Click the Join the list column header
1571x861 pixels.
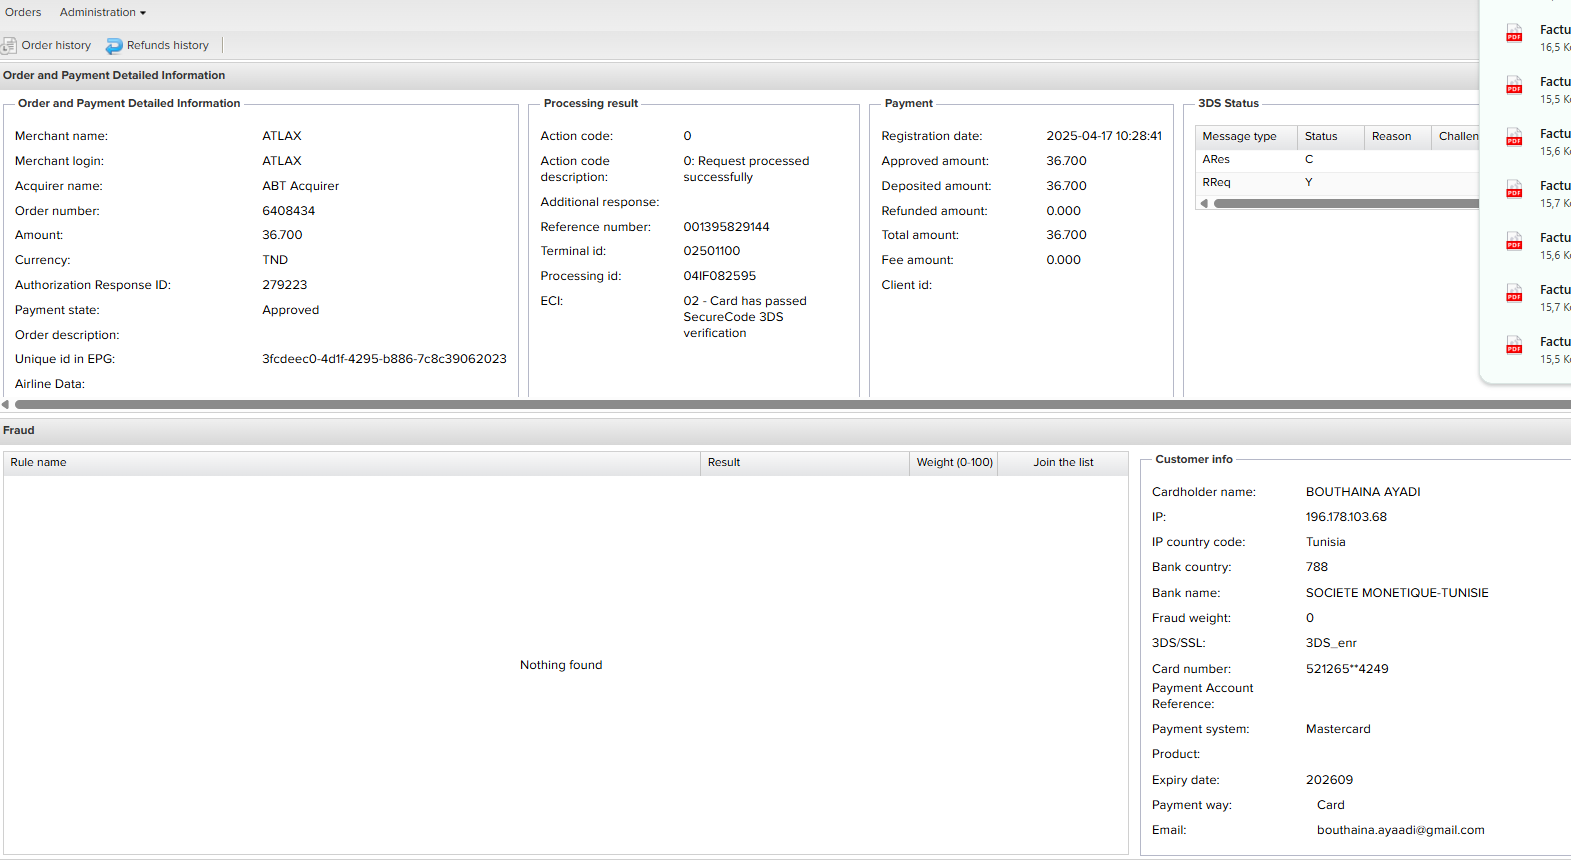coord(1063,463)
